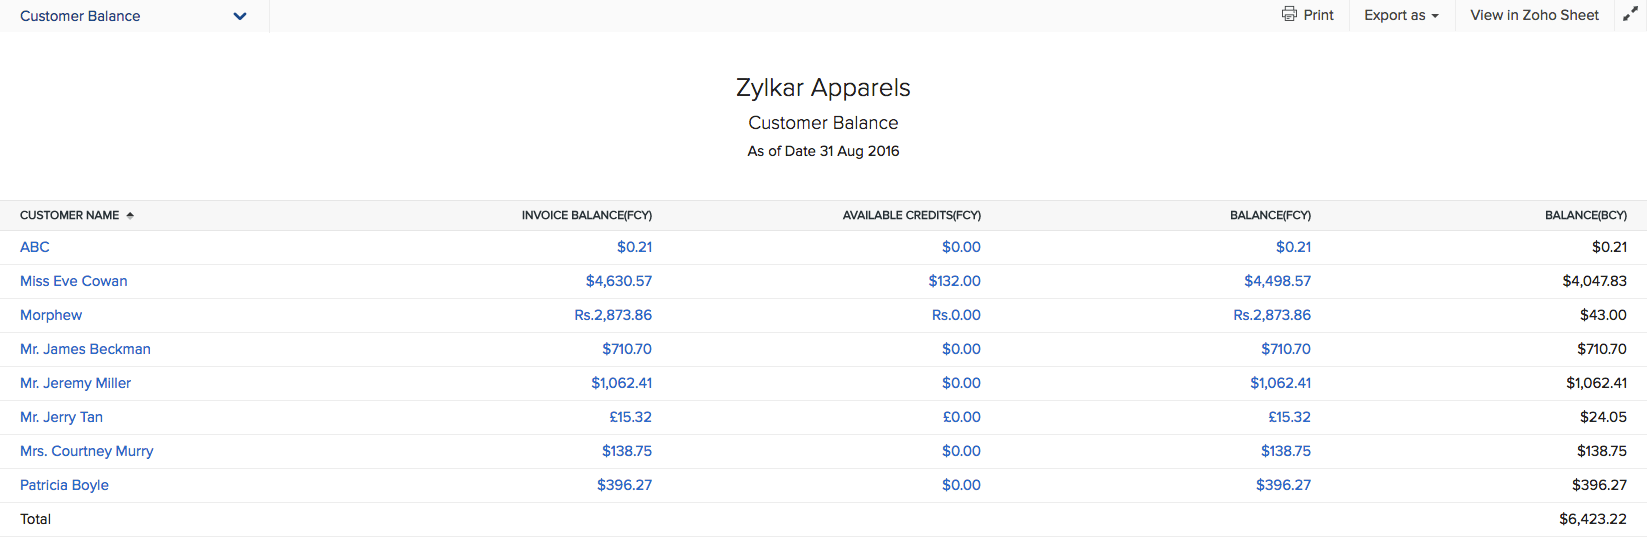Open Mr. Jerry Tan's £15.32 invoice balance
1647x558 pixels.
pyautogui.click(x=630, y=417)
